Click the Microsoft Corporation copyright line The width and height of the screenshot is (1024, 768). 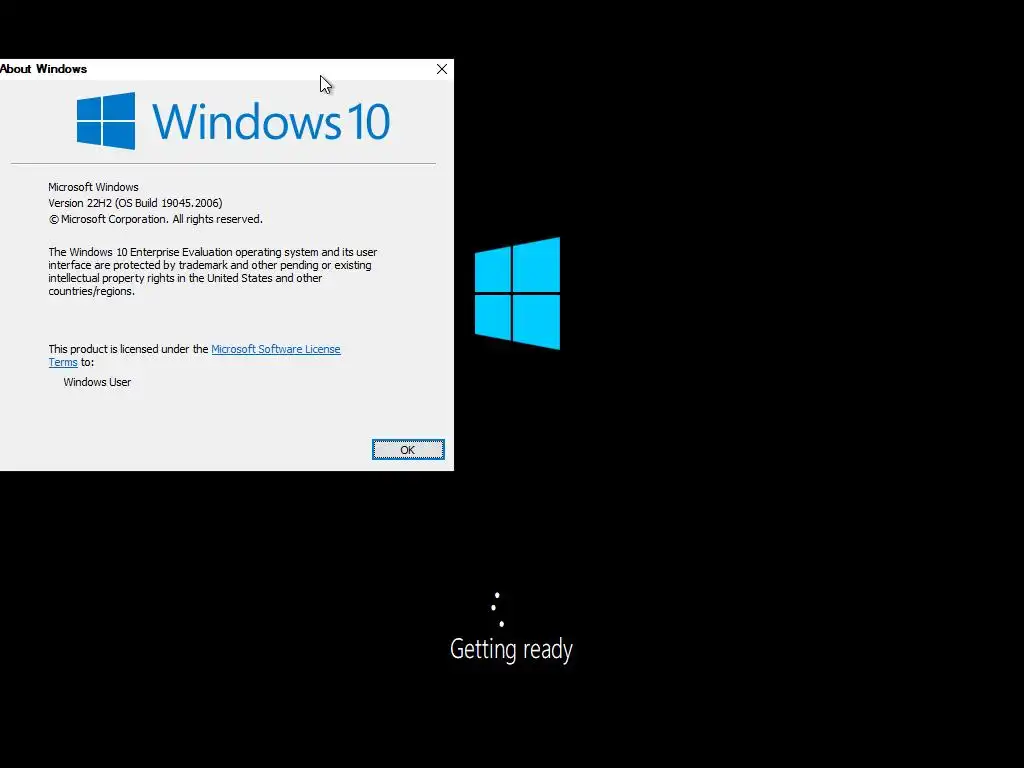[155, 219]
